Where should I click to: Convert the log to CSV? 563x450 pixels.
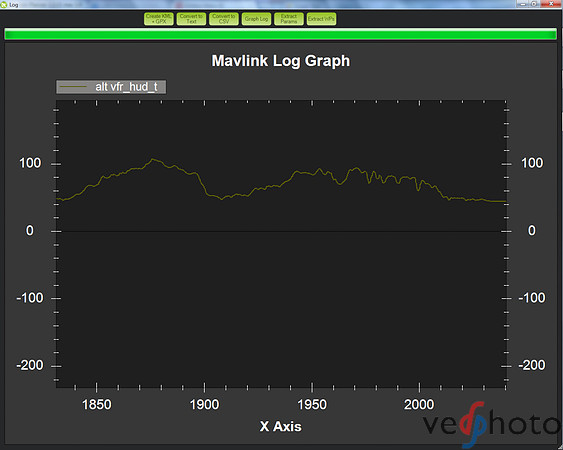(x=224, y=19)
